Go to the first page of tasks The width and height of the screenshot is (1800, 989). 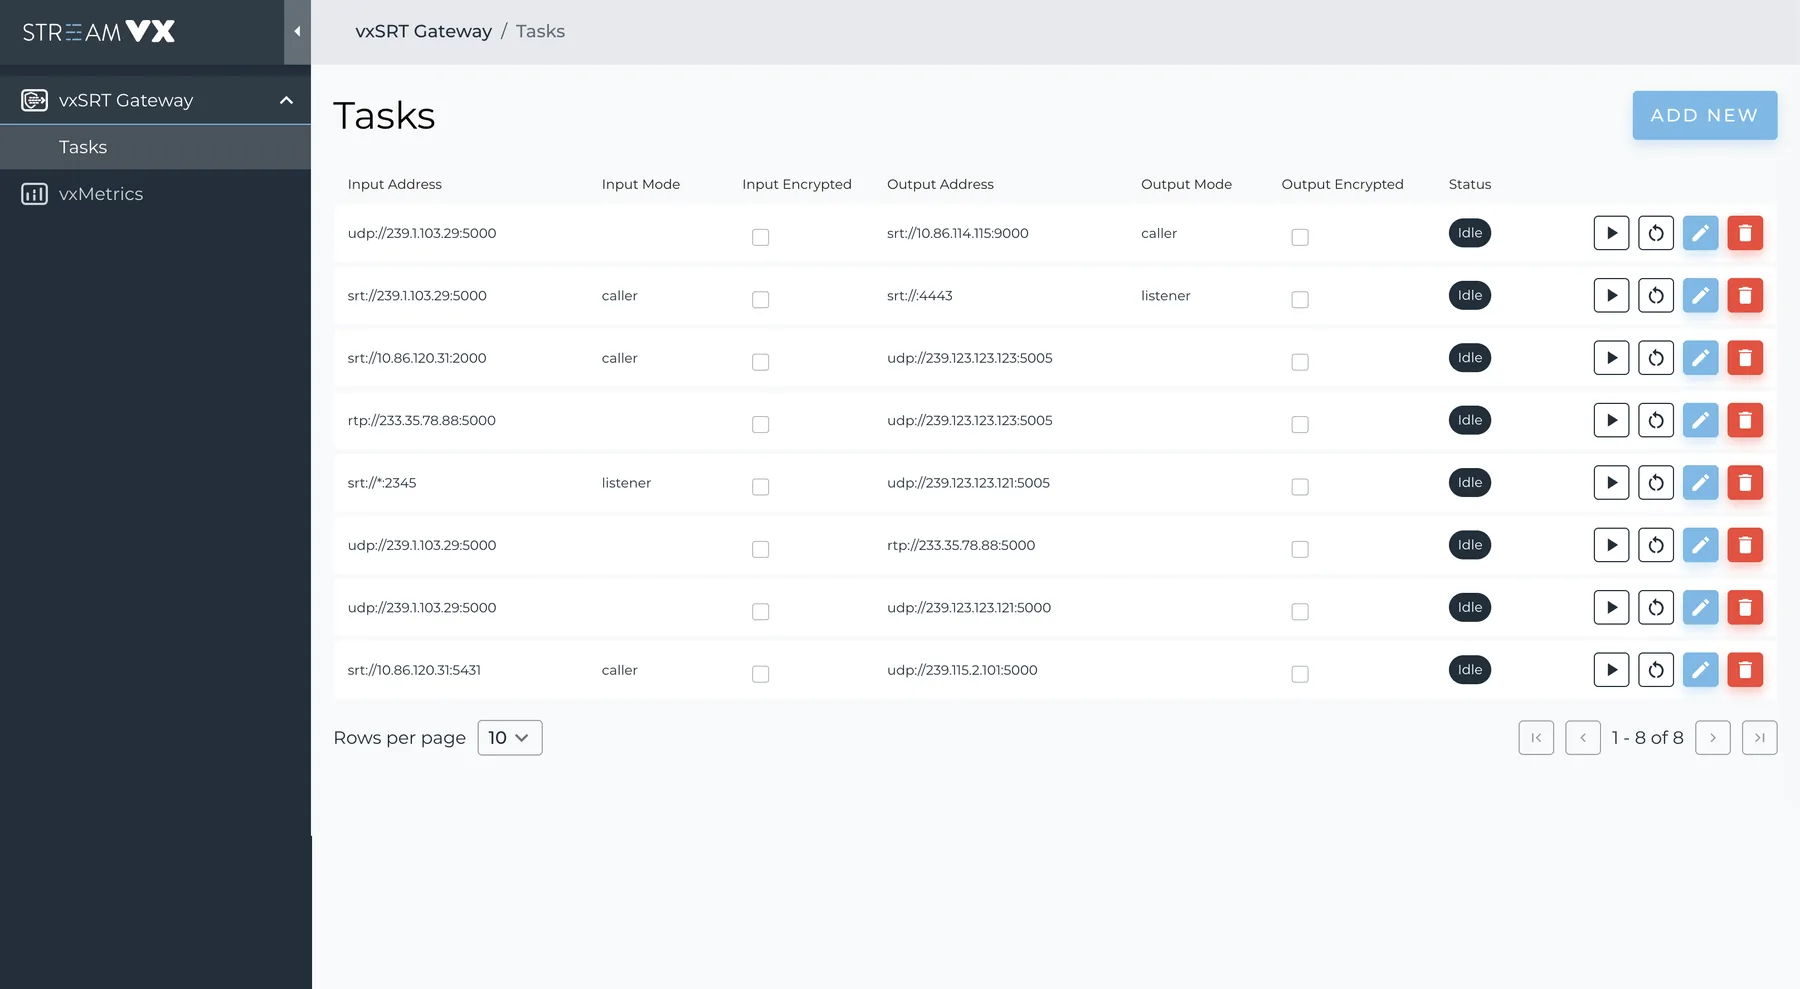tap(1536, 738)
